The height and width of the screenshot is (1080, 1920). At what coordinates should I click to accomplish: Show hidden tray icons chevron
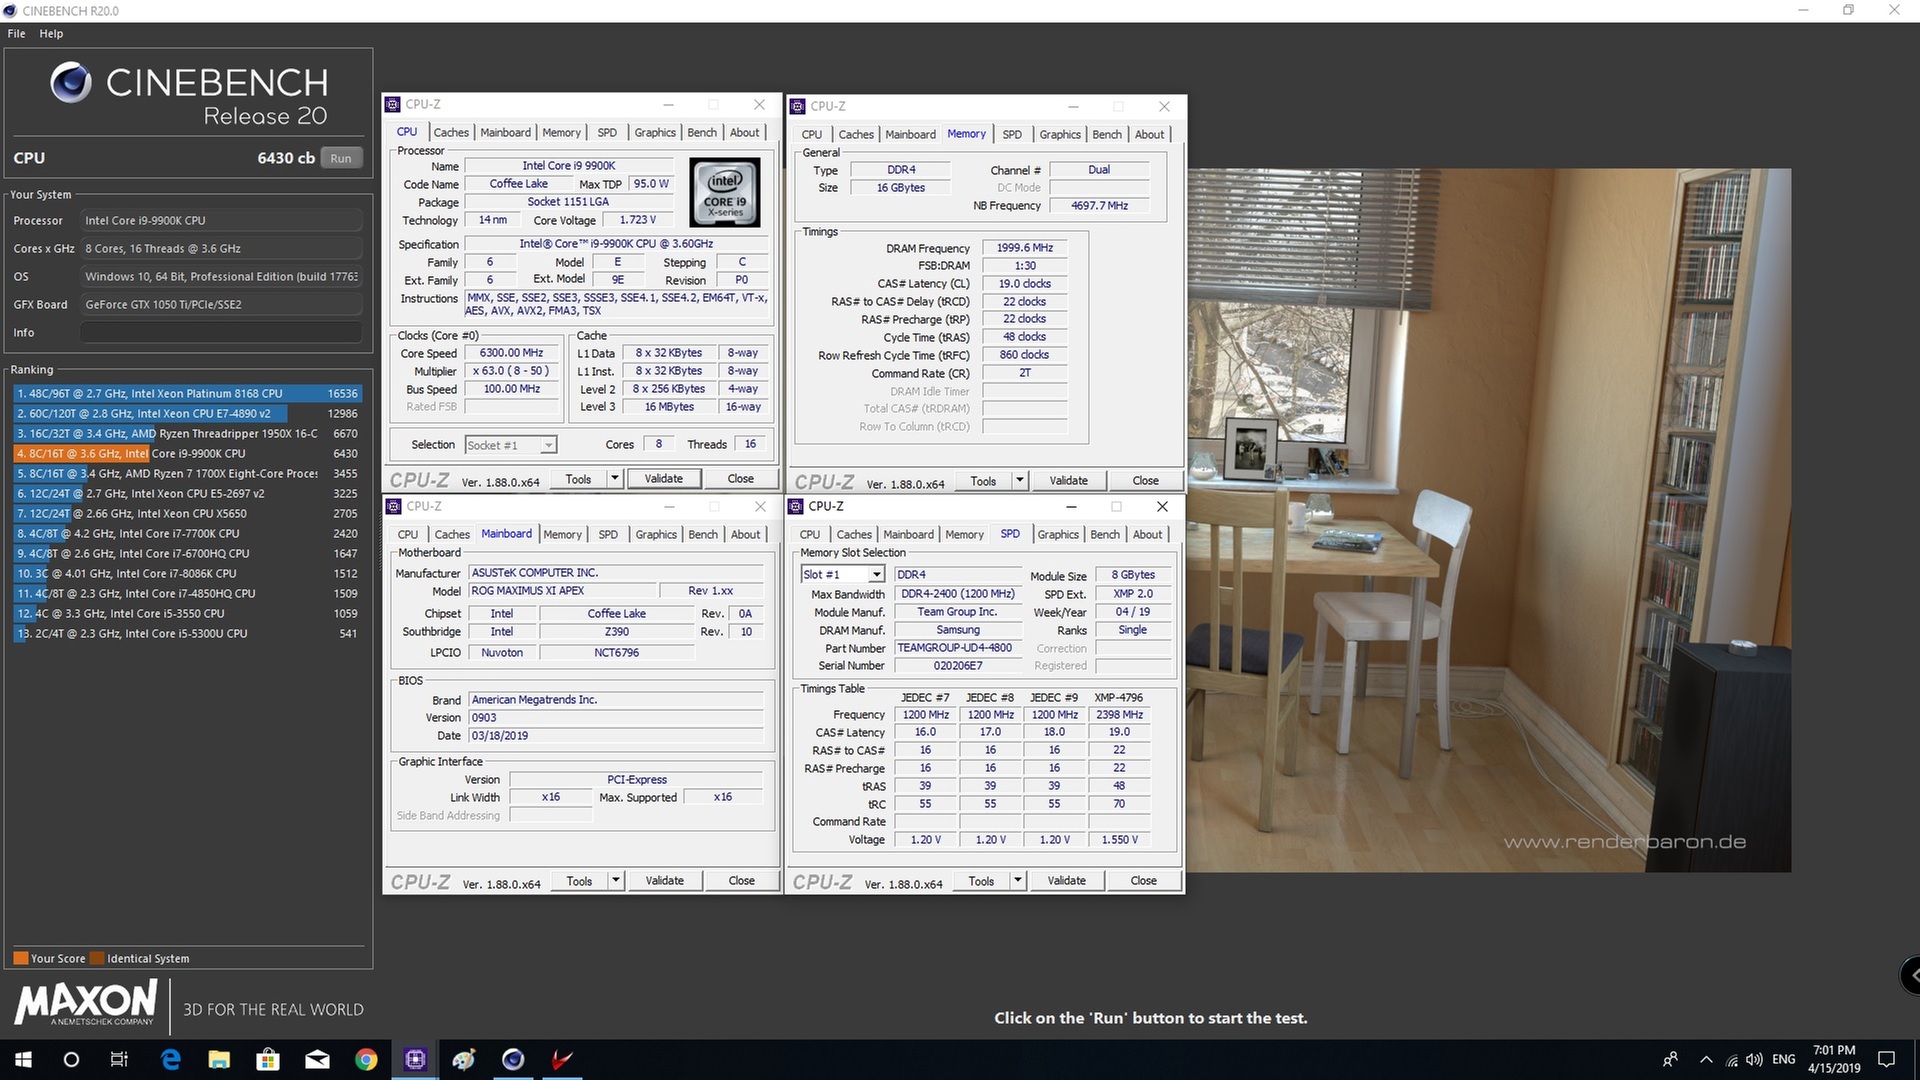1706,1059
